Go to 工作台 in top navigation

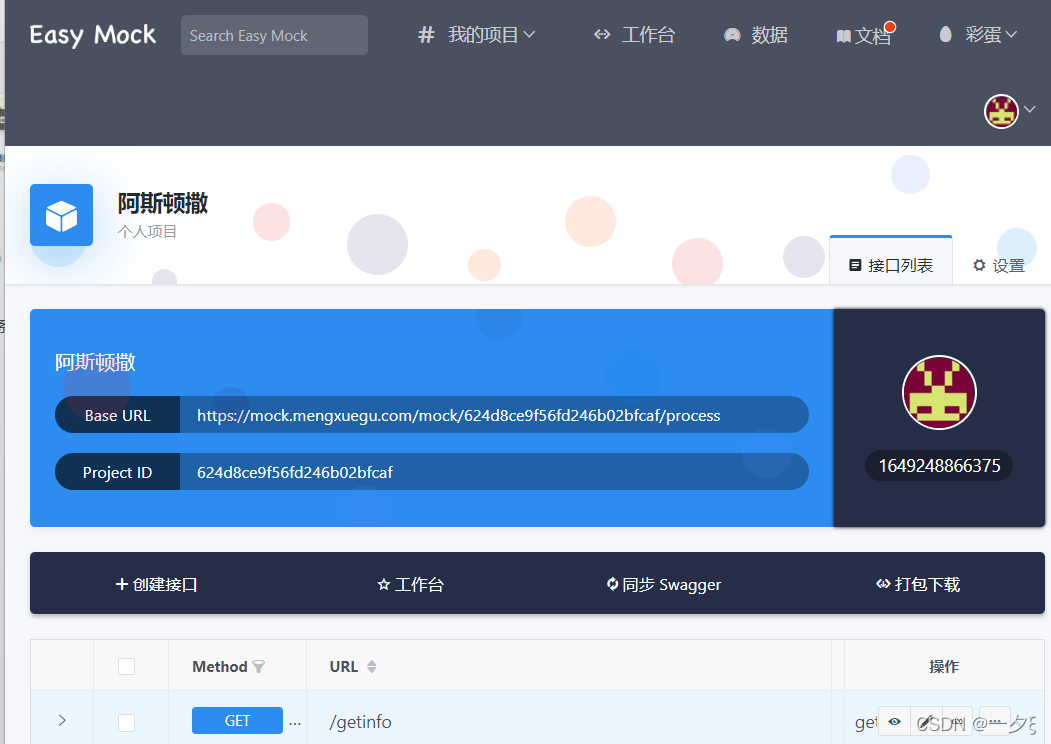(x=634, y=35)
